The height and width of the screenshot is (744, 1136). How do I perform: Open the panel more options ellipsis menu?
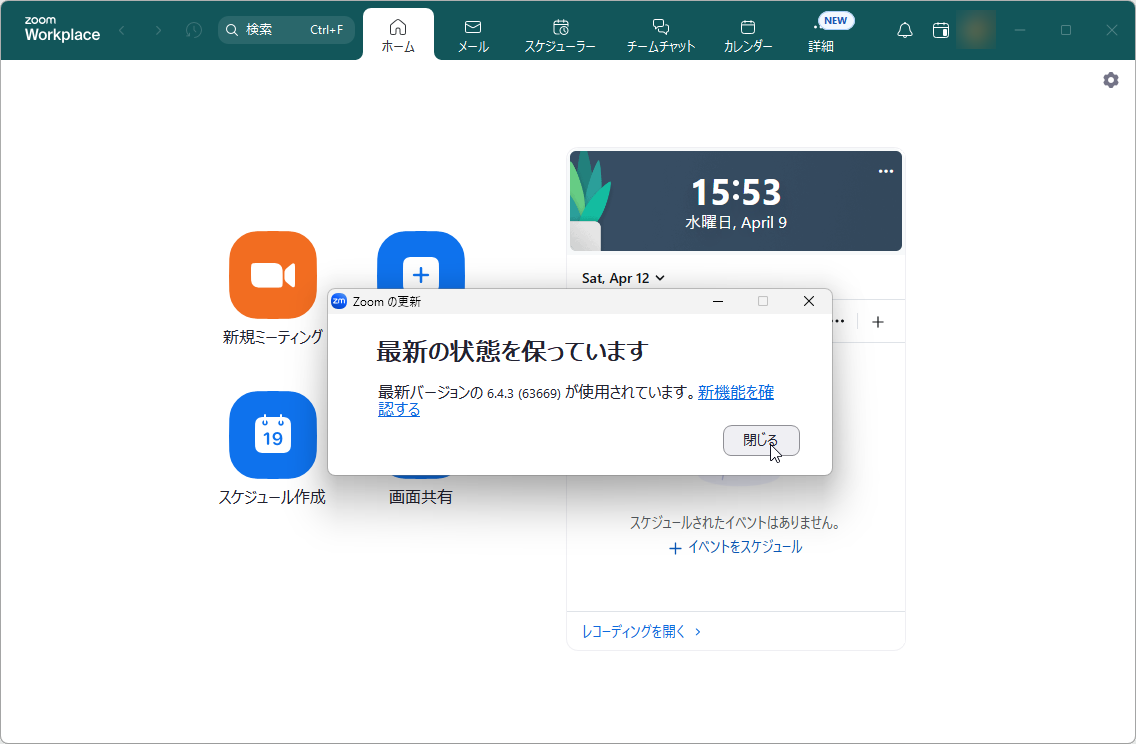pyautogui.click(x=839, y=321)
